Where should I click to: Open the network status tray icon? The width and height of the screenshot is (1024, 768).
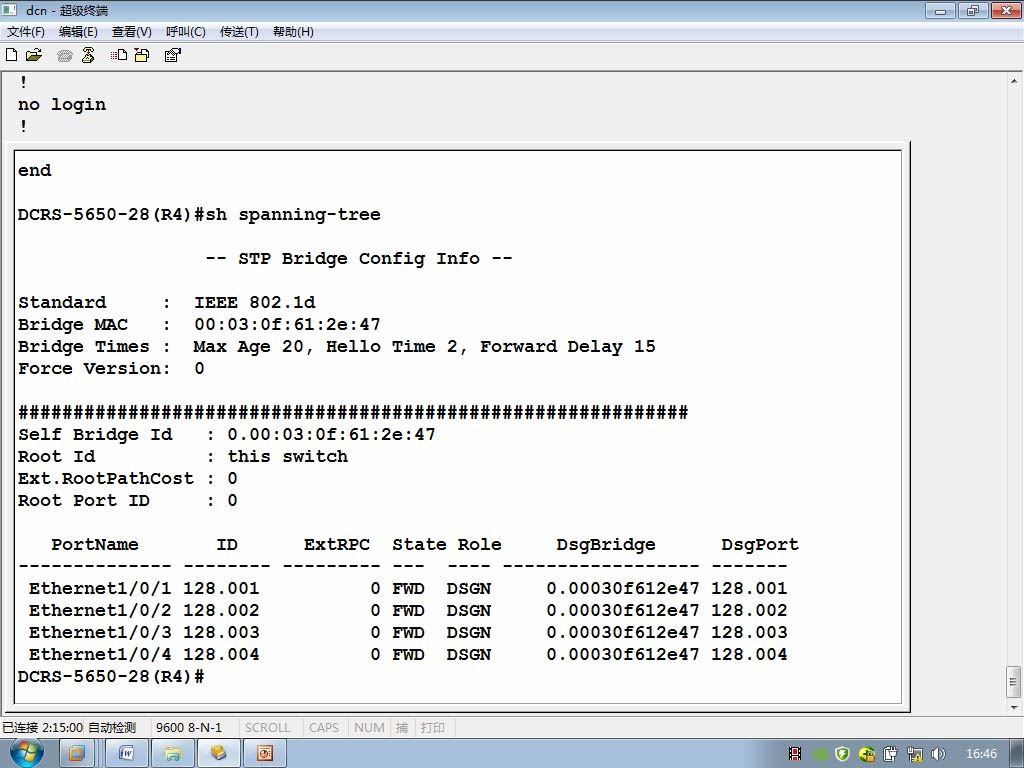(x=914, y=754)
